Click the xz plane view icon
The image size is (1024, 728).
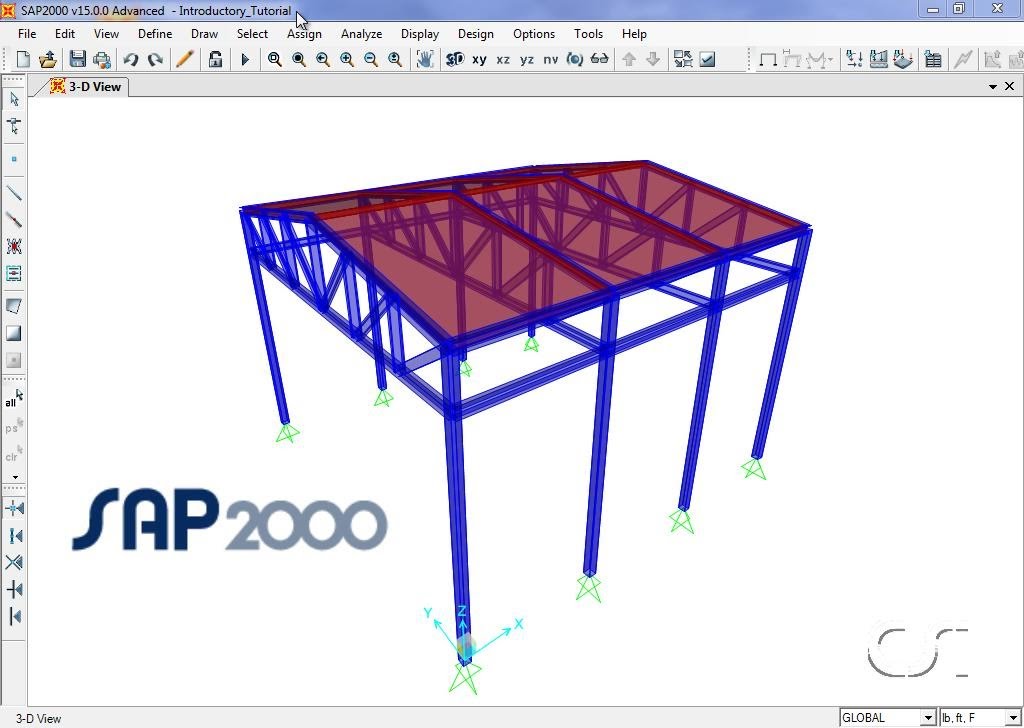click(504, 59)
